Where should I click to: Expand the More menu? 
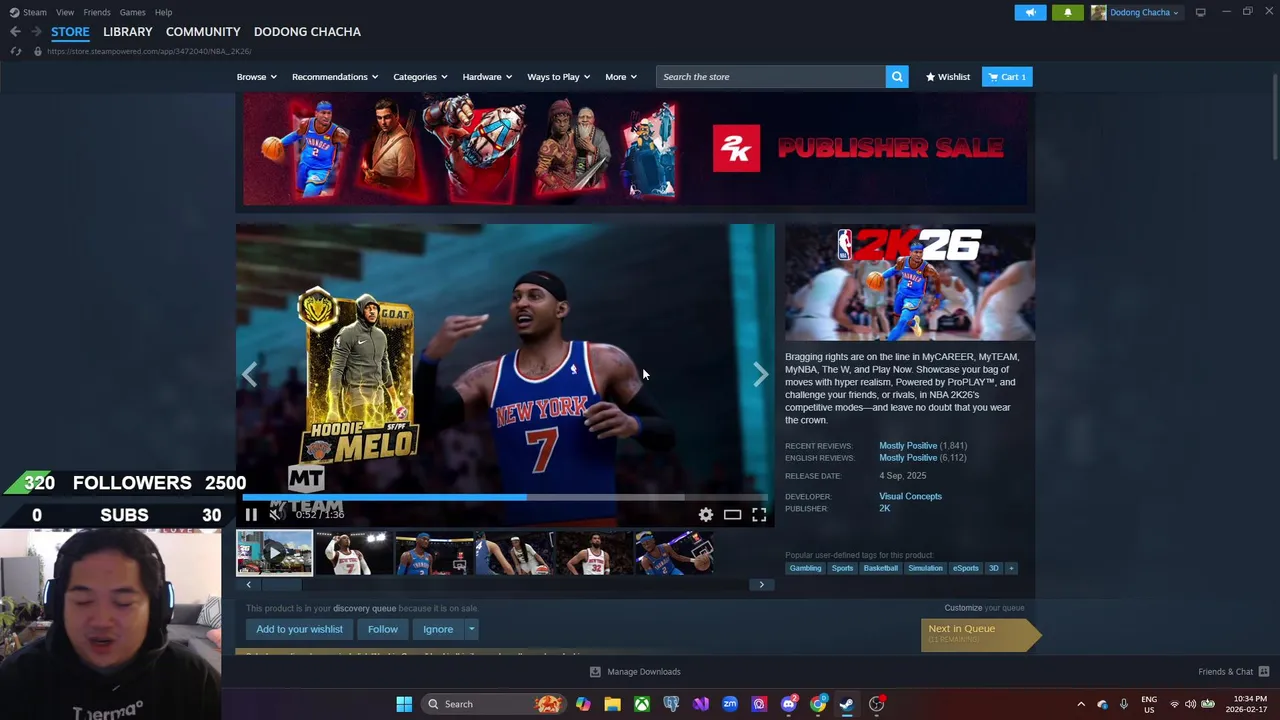click(621, 77)
